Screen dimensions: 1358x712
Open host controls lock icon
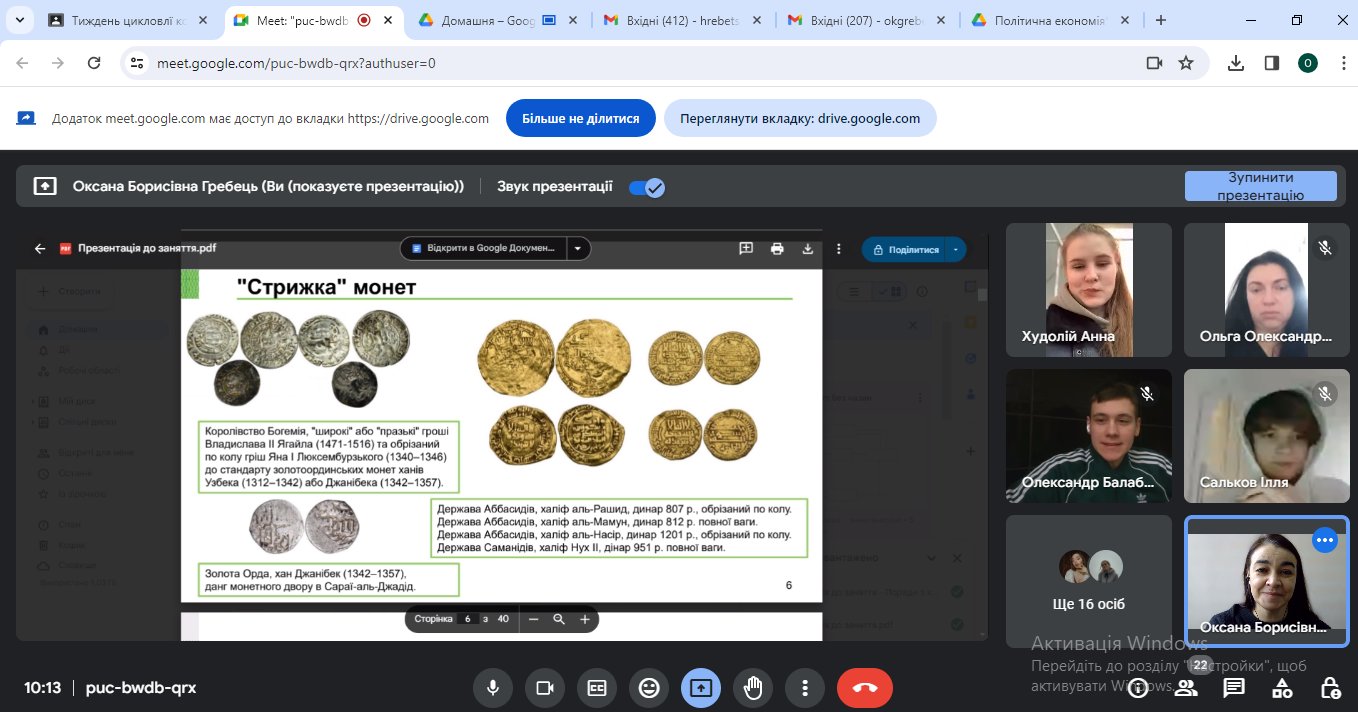coord(1330,688)
